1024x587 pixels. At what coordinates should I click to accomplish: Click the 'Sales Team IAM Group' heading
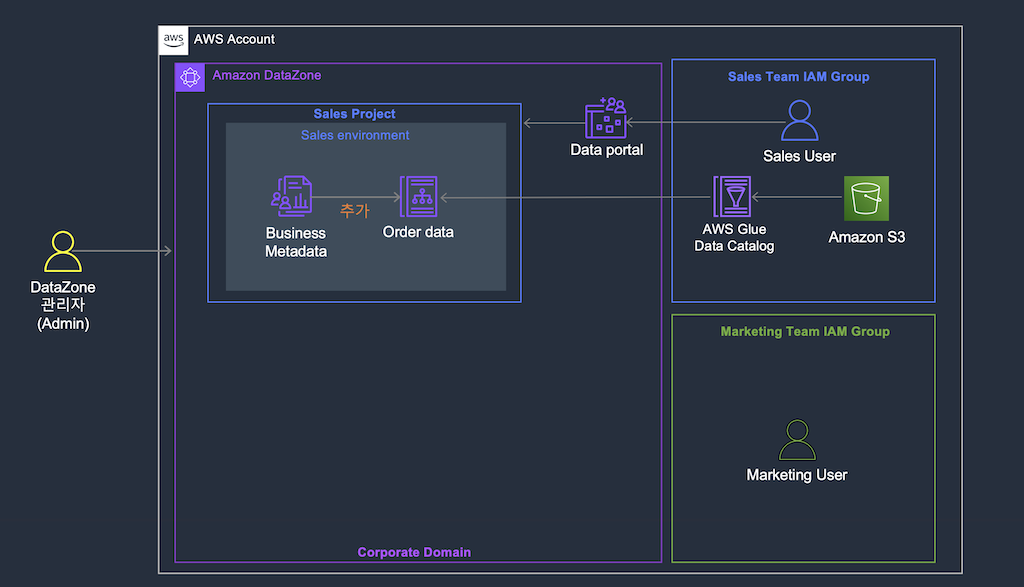pos(799,76)
